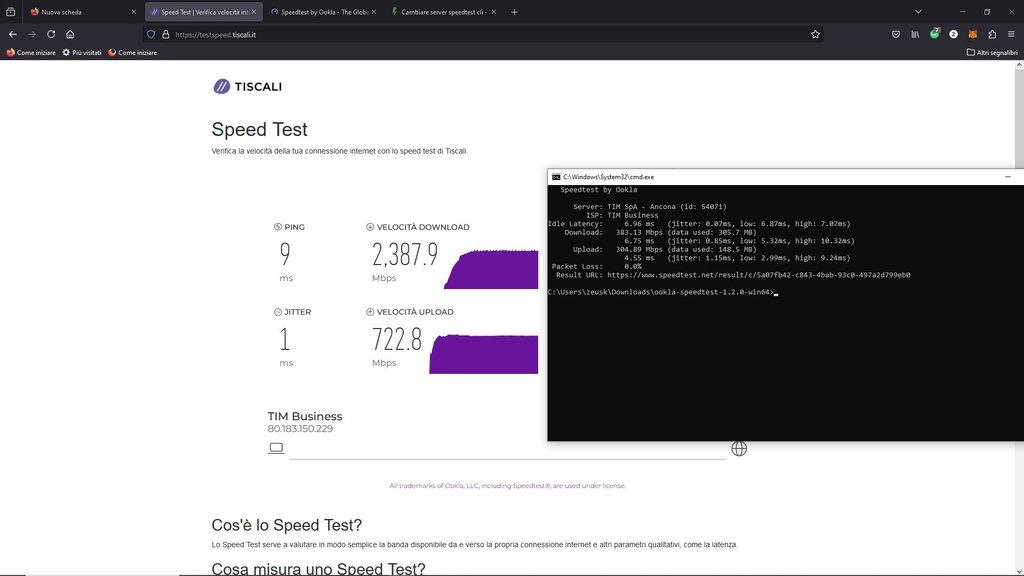Click the Tiscali logo
1024x576 pixels.
tap(247, 87)
